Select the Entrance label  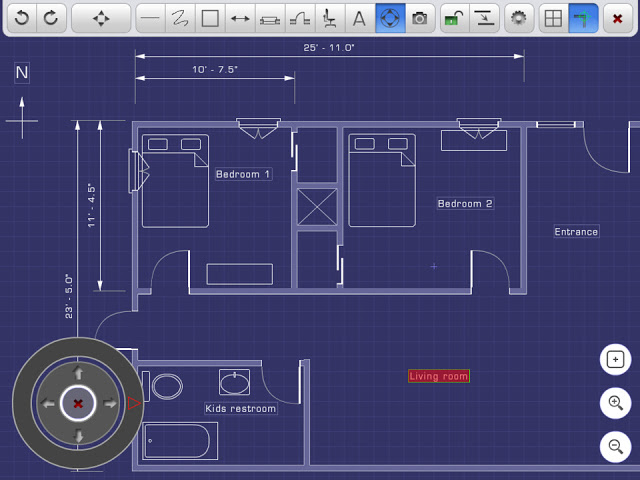576,231
